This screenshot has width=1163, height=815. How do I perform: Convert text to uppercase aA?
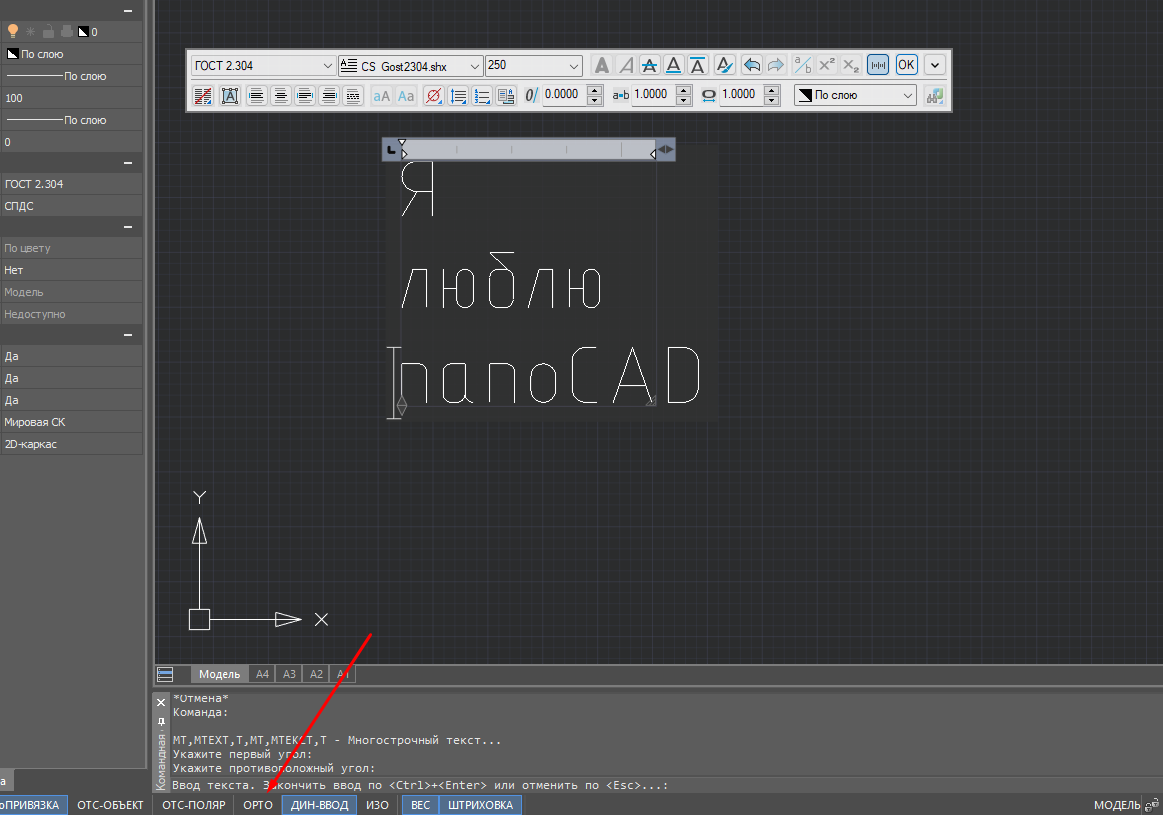click(381, 96)
